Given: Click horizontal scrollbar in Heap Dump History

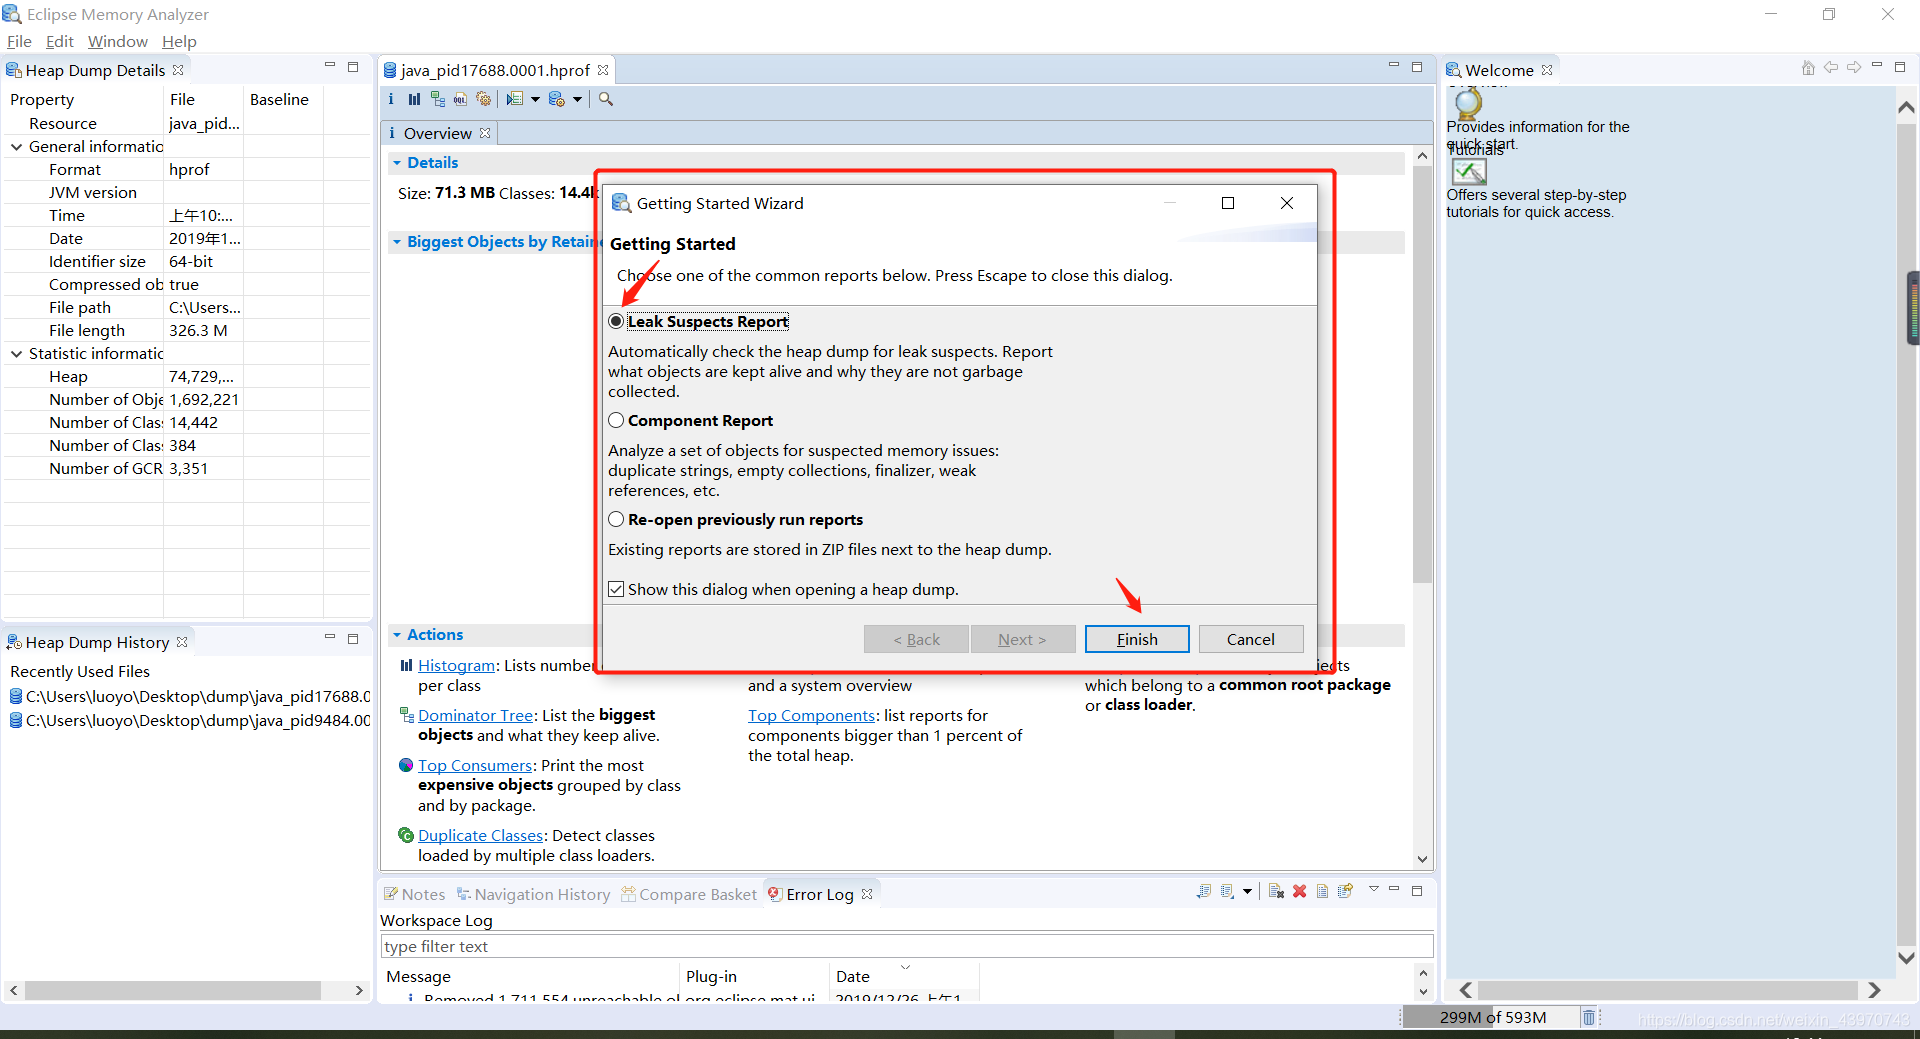Looking at the screenshot, I should (172, 990).
